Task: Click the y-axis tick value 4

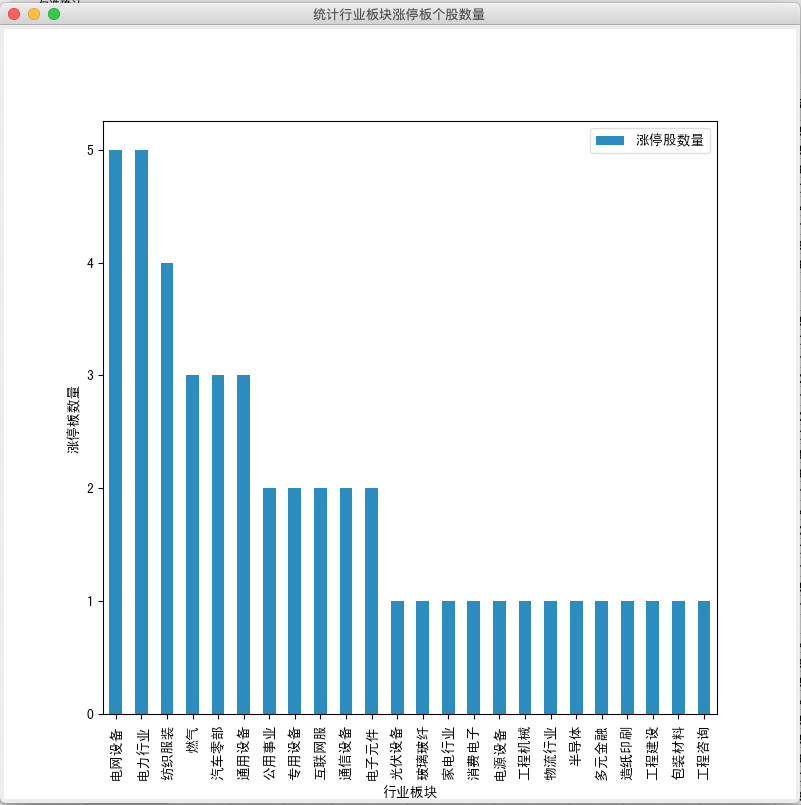Action: [90, 263]
